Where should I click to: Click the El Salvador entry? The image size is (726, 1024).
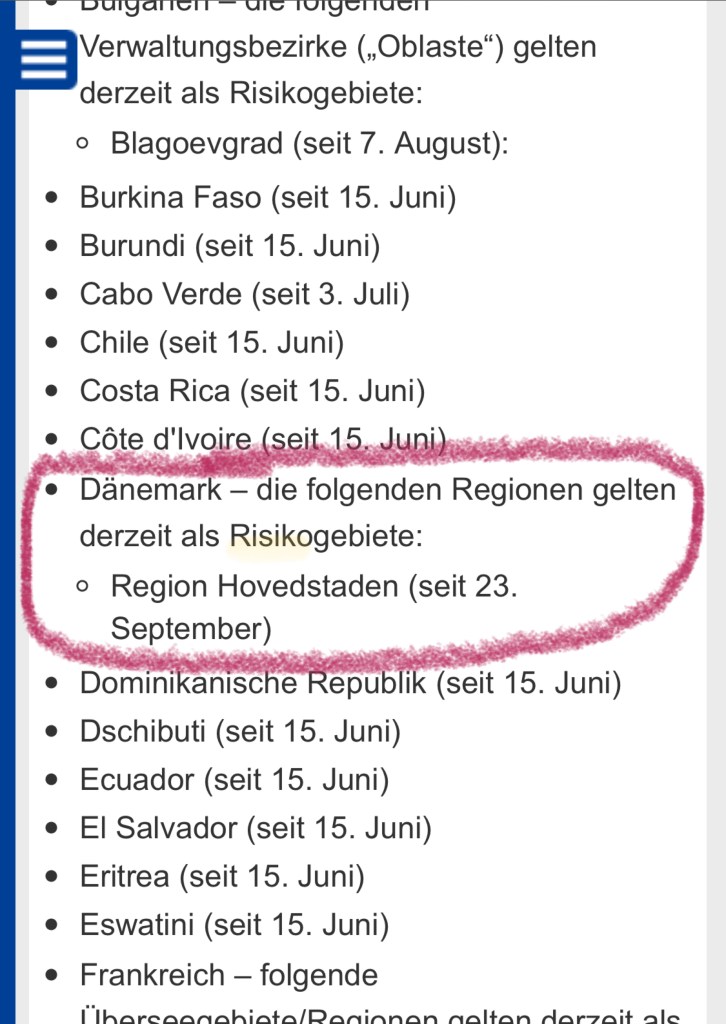tap(256, 828)
